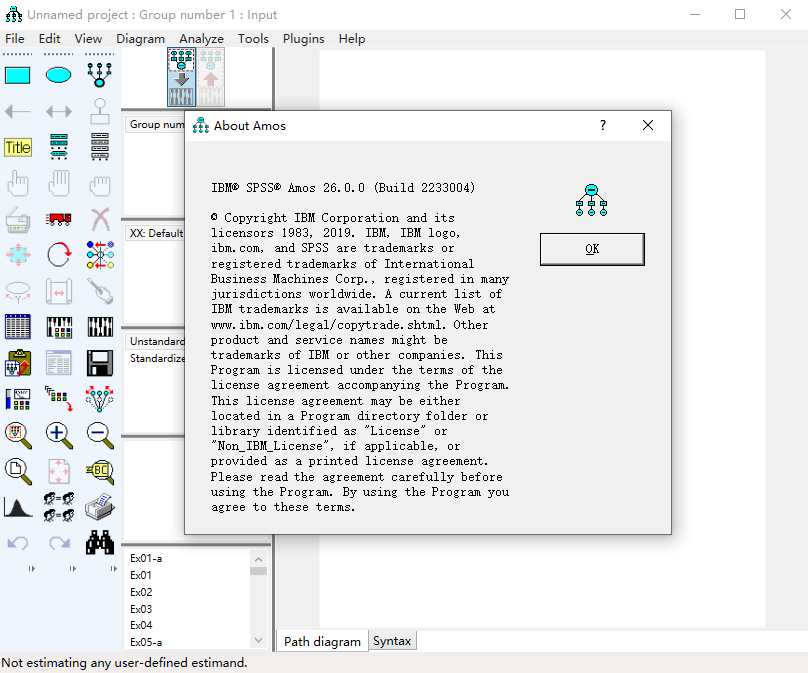Viewport: 808px width, 673px height.
Task: Select the Draw unobserved variables ellipse tool
Action: 59,75
